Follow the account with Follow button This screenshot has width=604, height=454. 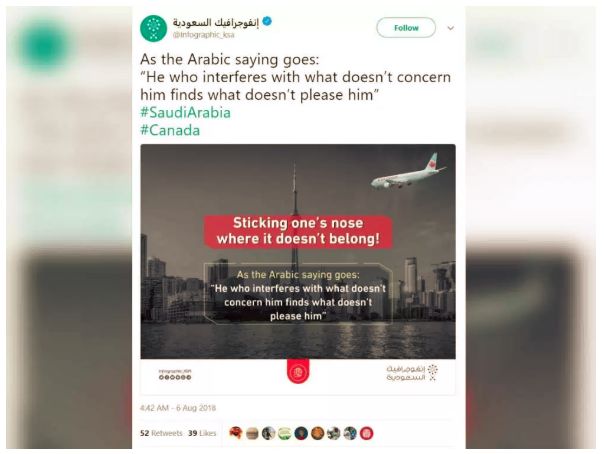406,28
